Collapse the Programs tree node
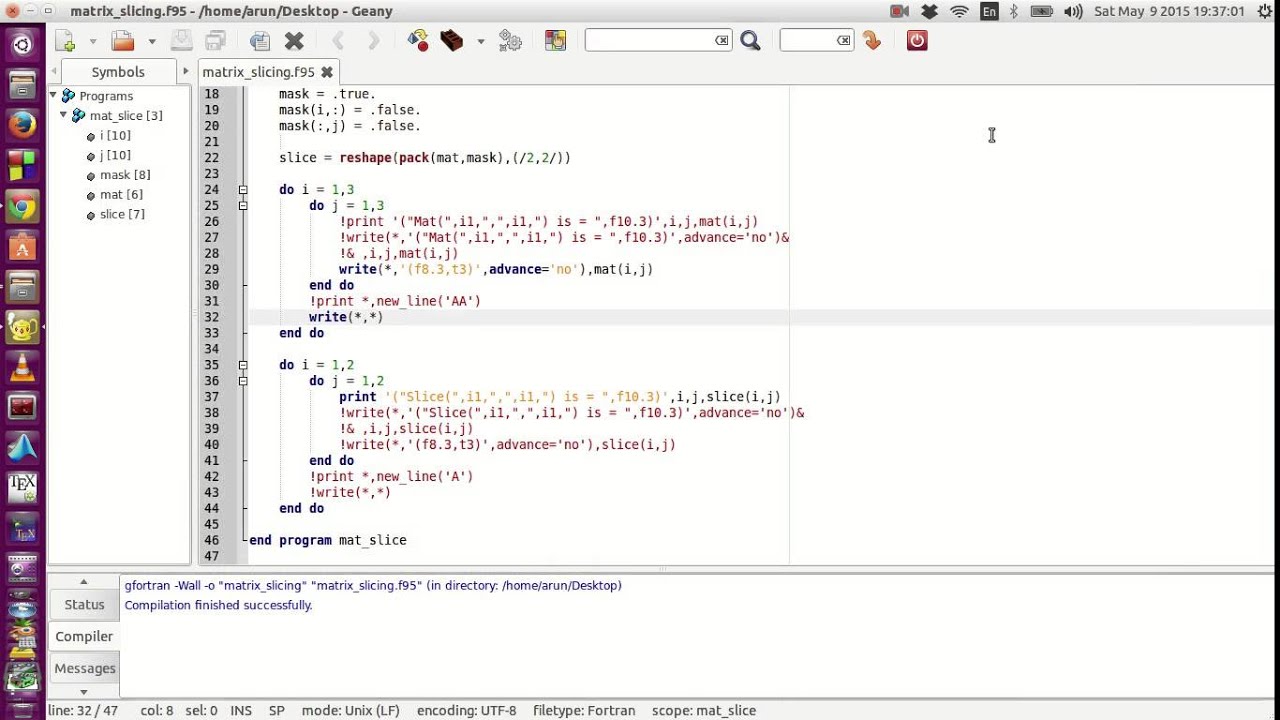1280x720 pixels. tap(53, 95)
